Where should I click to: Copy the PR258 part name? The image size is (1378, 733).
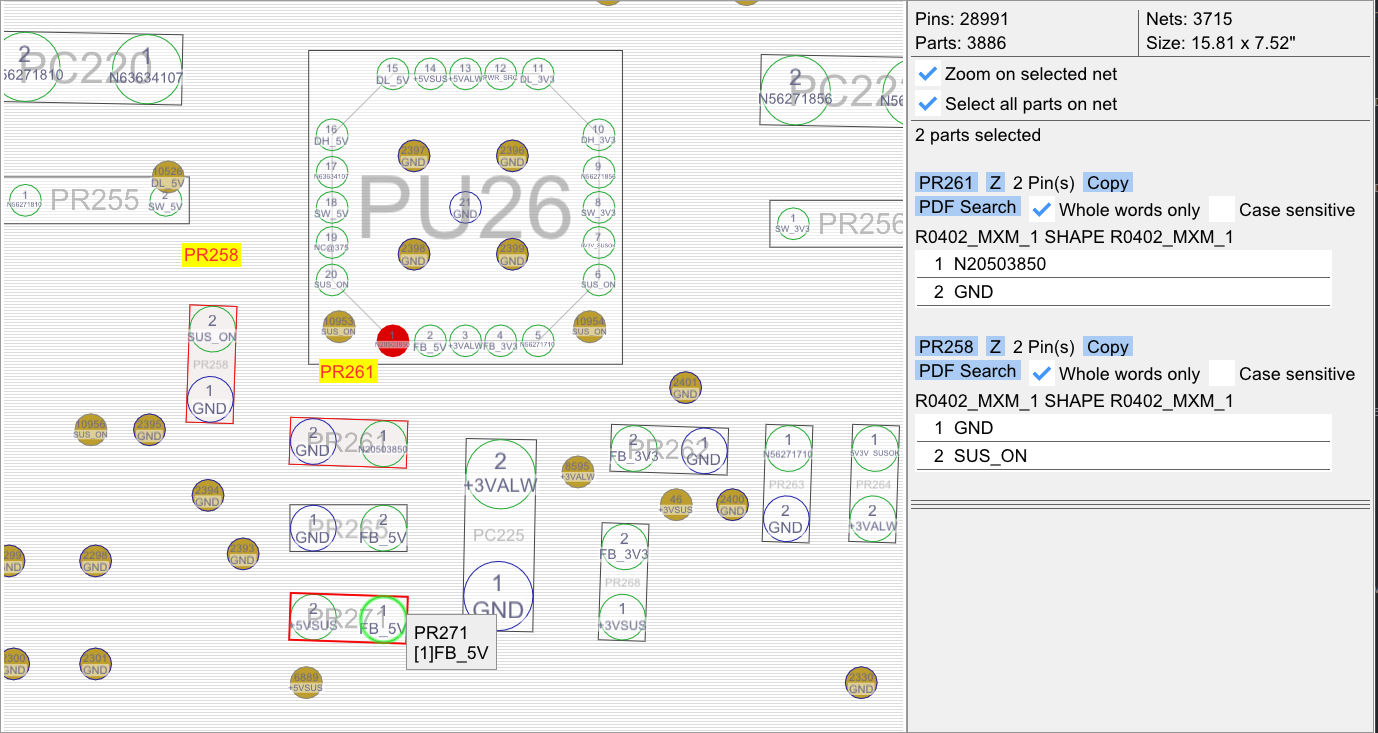point(1107,346)
